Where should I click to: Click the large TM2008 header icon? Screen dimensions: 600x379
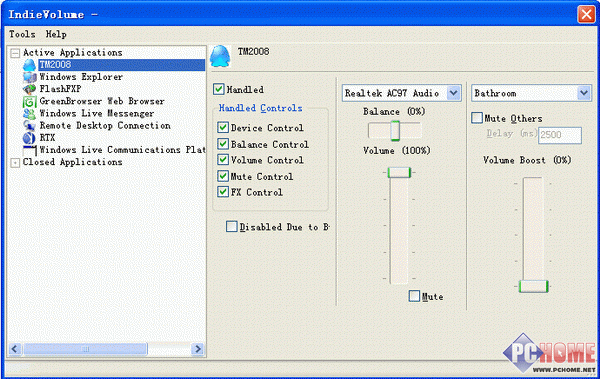pos(220,56)
